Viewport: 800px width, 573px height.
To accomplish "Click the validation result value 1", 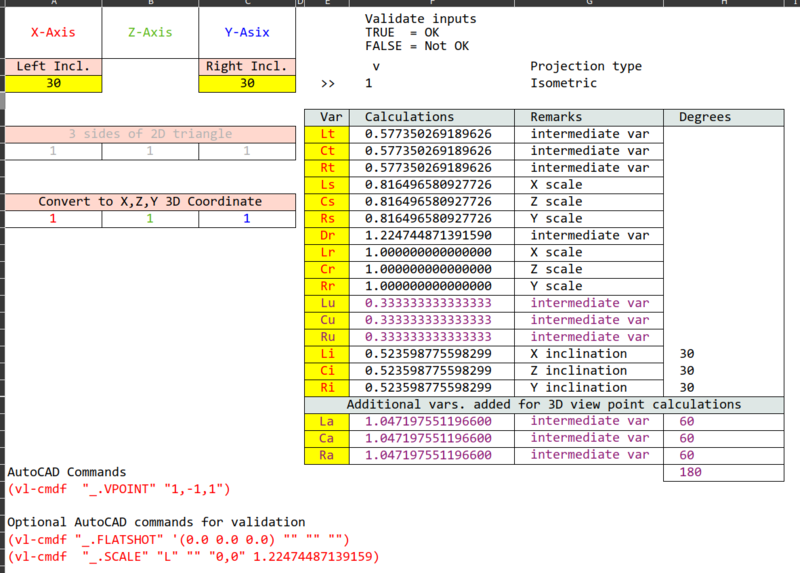I will point(368,83).
